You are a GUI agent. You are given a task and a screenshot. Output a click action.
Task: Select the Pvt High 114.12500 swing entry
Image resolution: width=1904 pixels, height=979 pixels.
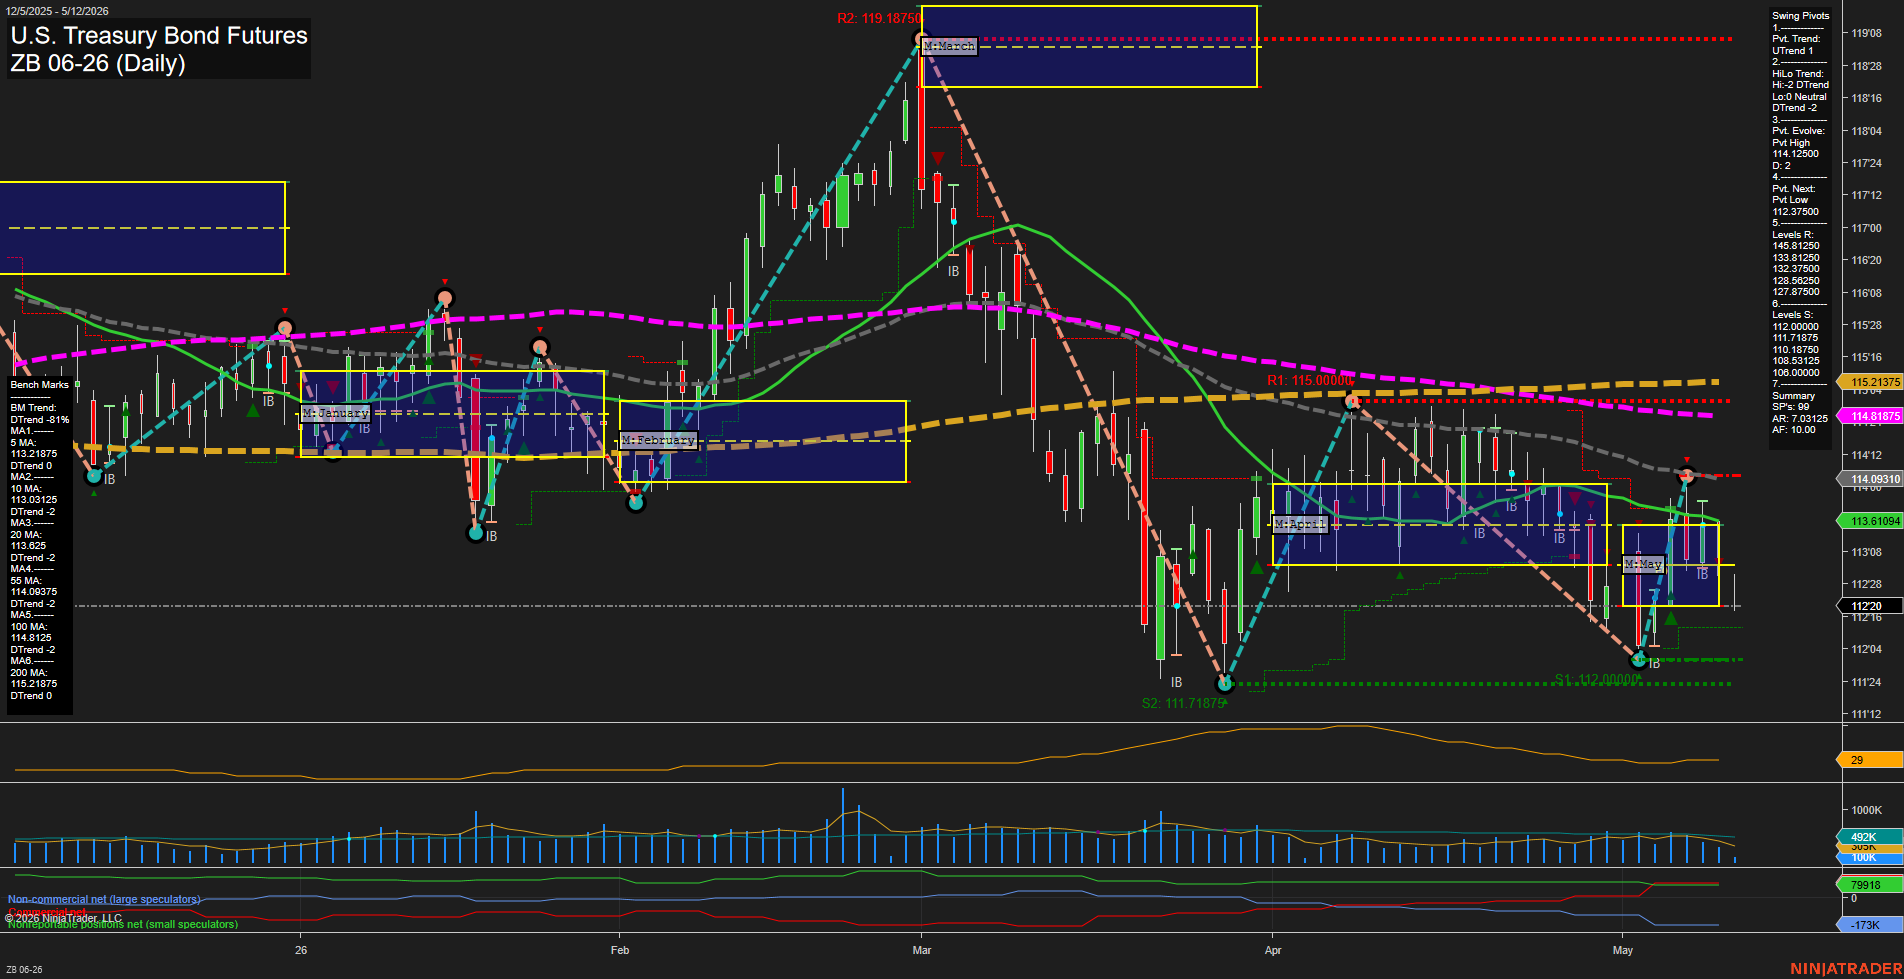[x=1796, y=148]
